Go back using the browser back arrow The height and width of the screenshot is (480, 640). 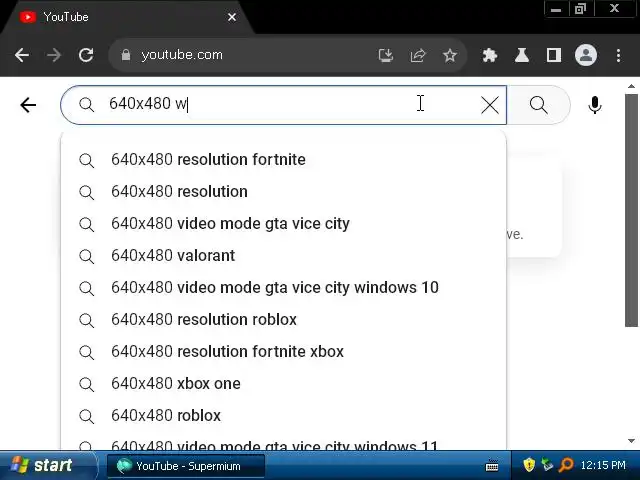click(x=22, y=55)
